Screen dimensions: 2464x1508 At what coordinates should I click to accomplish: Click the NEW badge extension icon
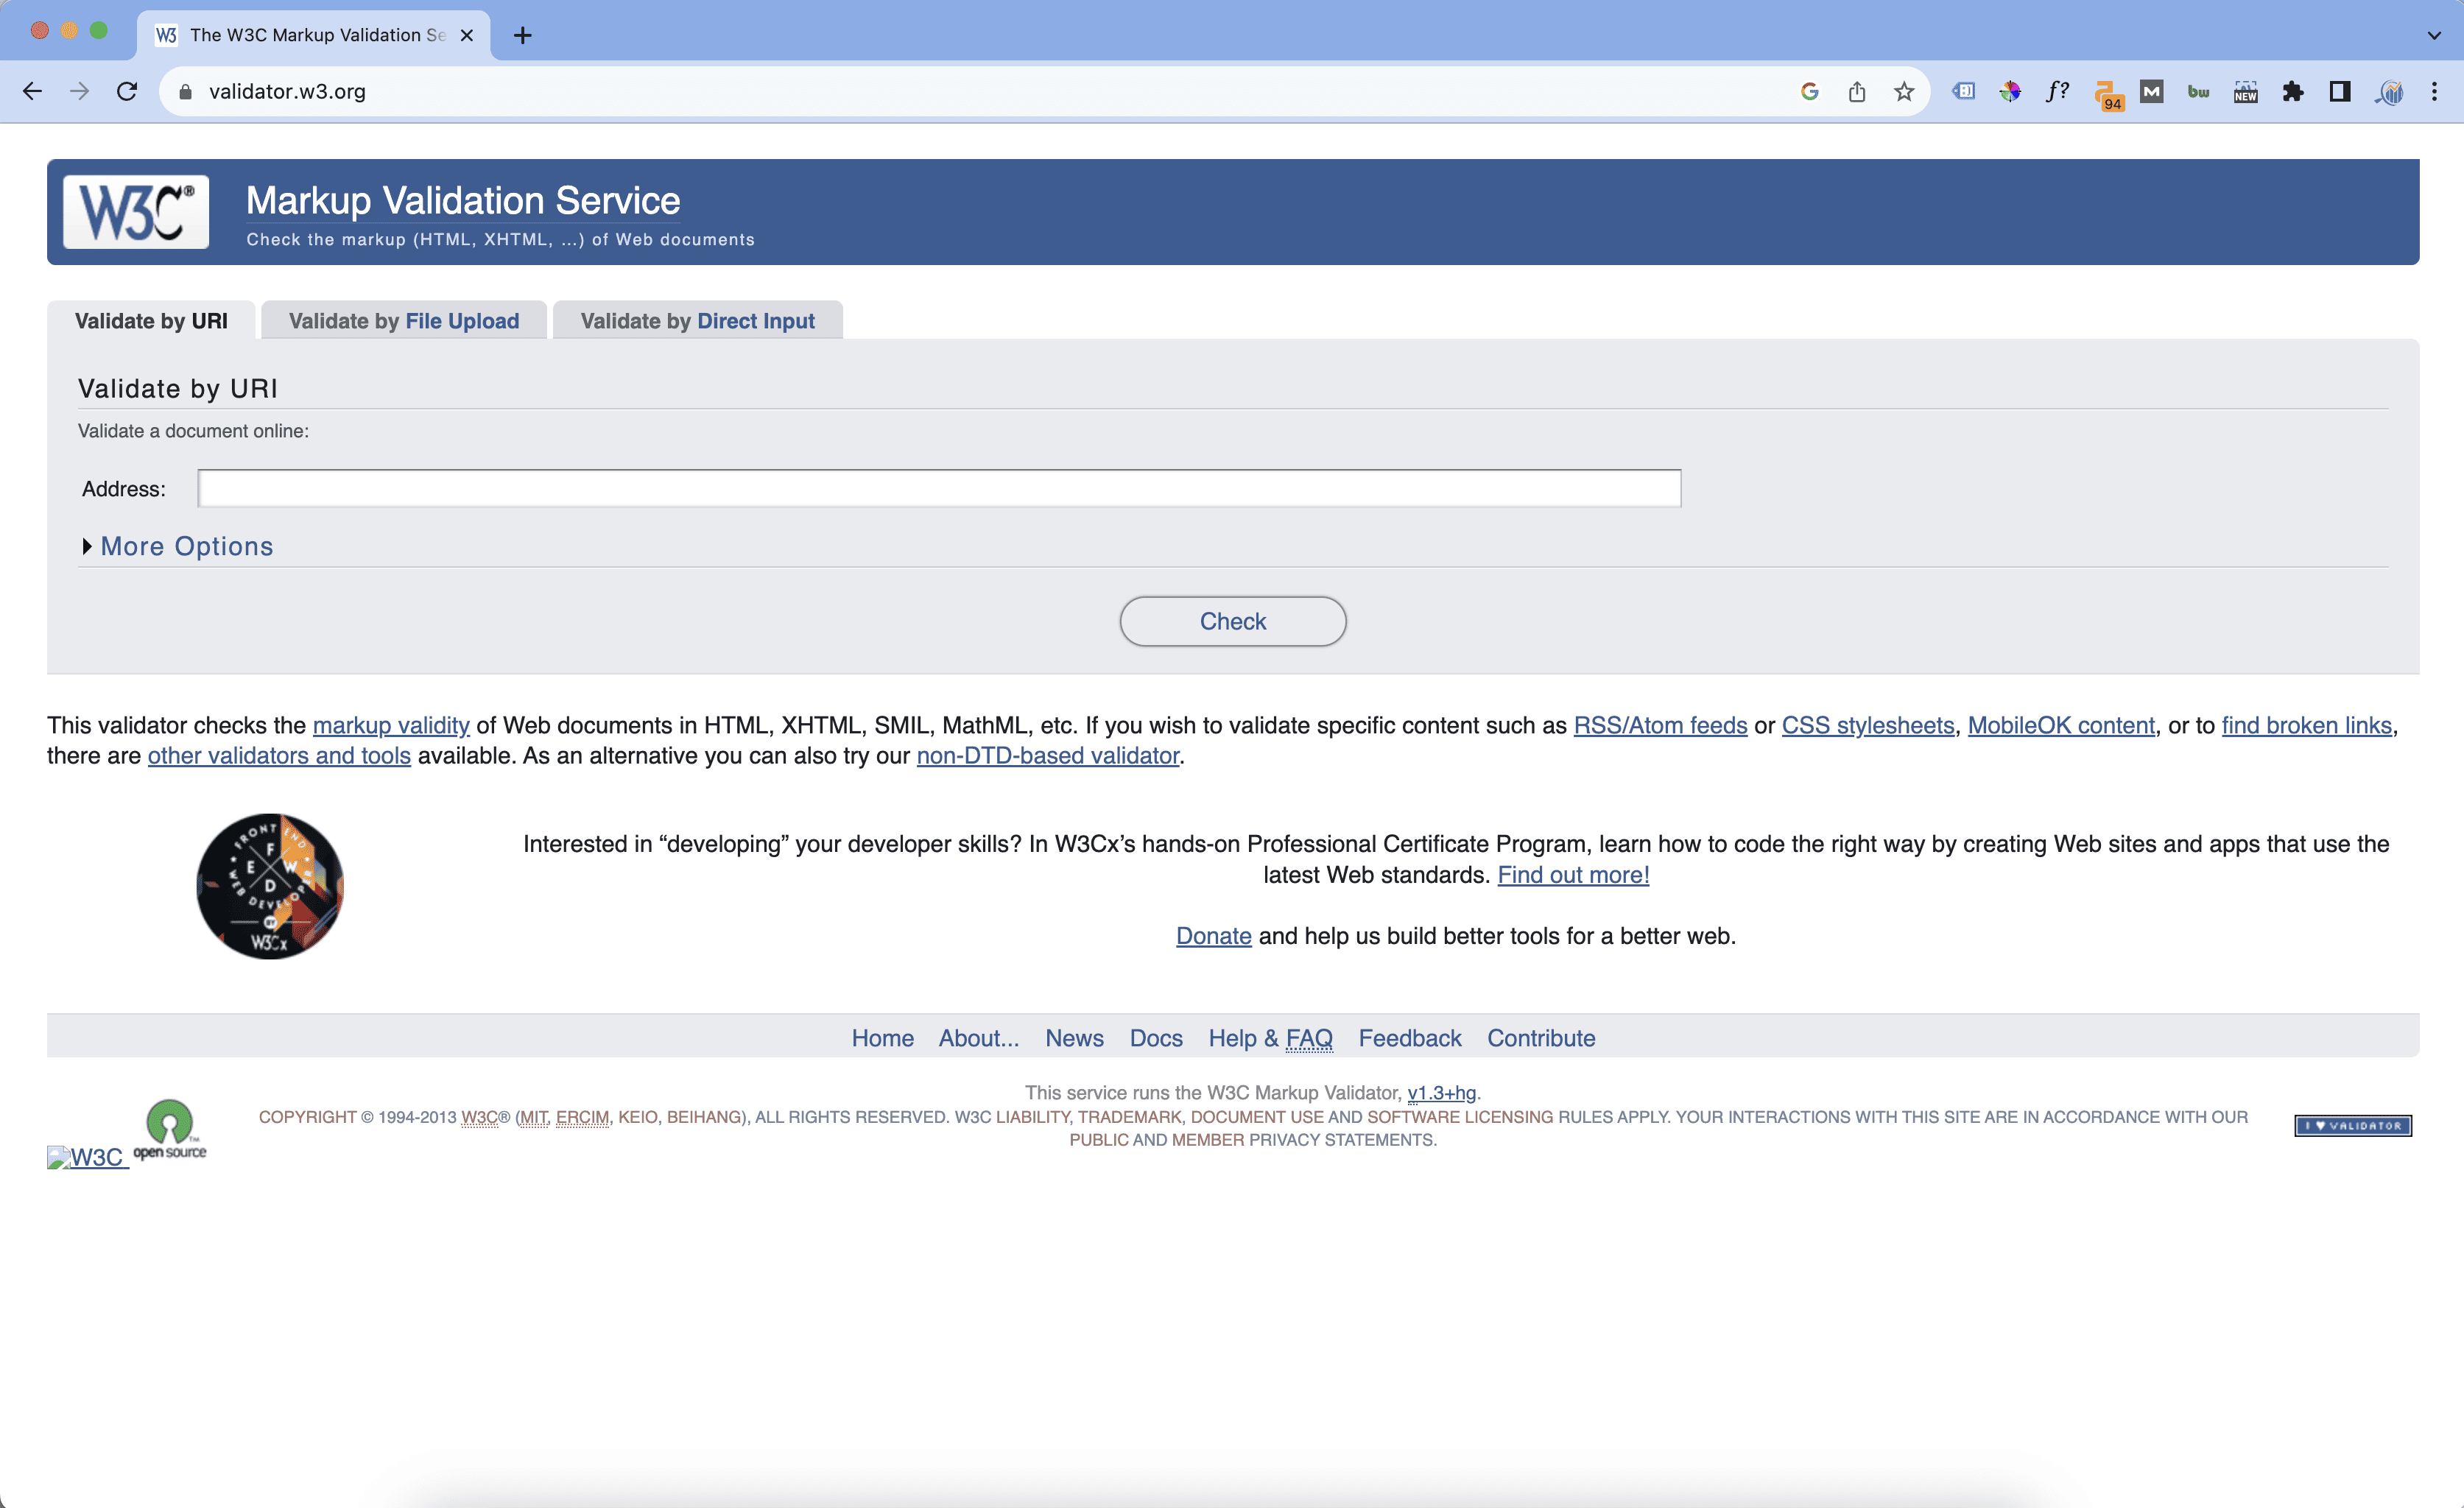coord(2246,92)
